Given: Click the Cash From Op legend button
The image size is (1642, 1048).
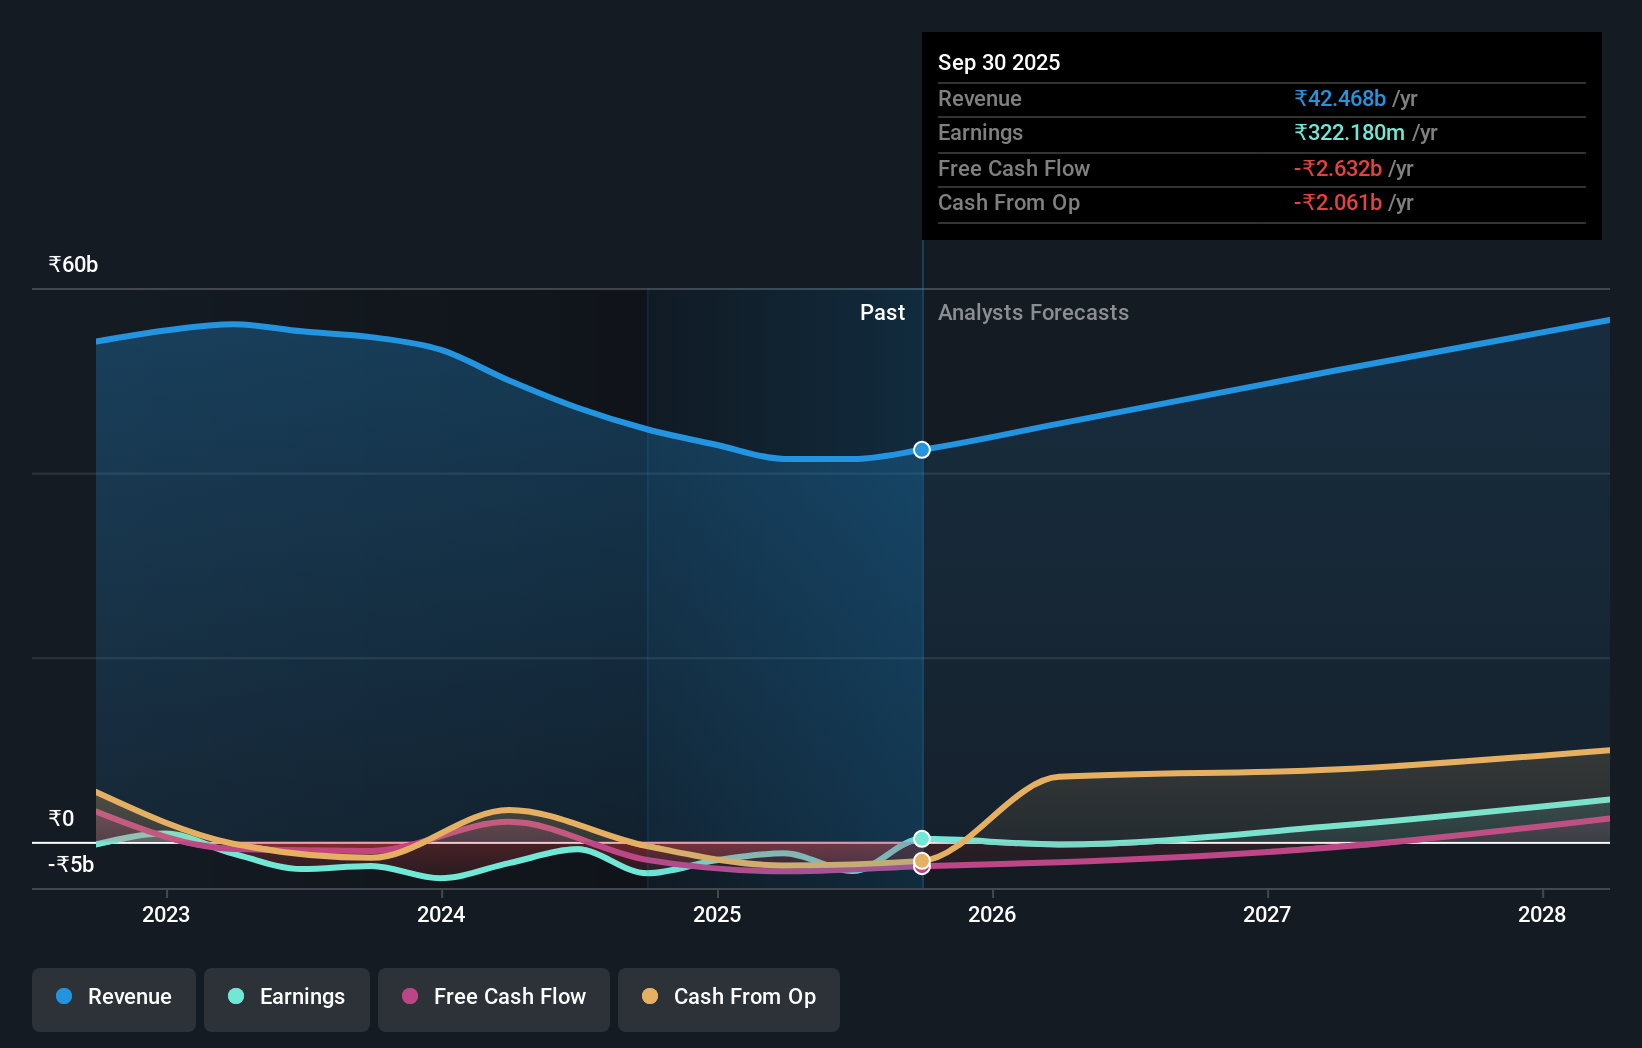Looking at the screenshot, I should 729,997.
